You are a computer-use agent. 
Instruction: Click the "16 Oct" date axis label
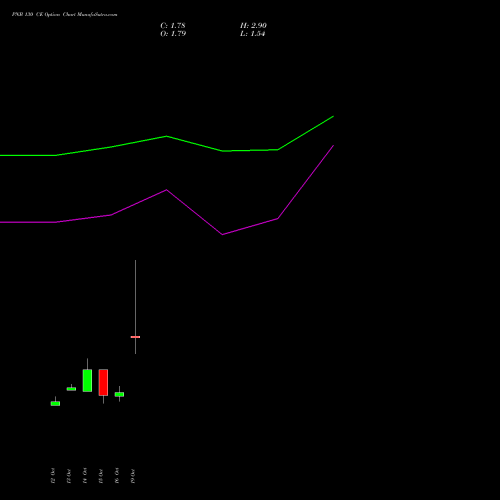click(117, 476)
